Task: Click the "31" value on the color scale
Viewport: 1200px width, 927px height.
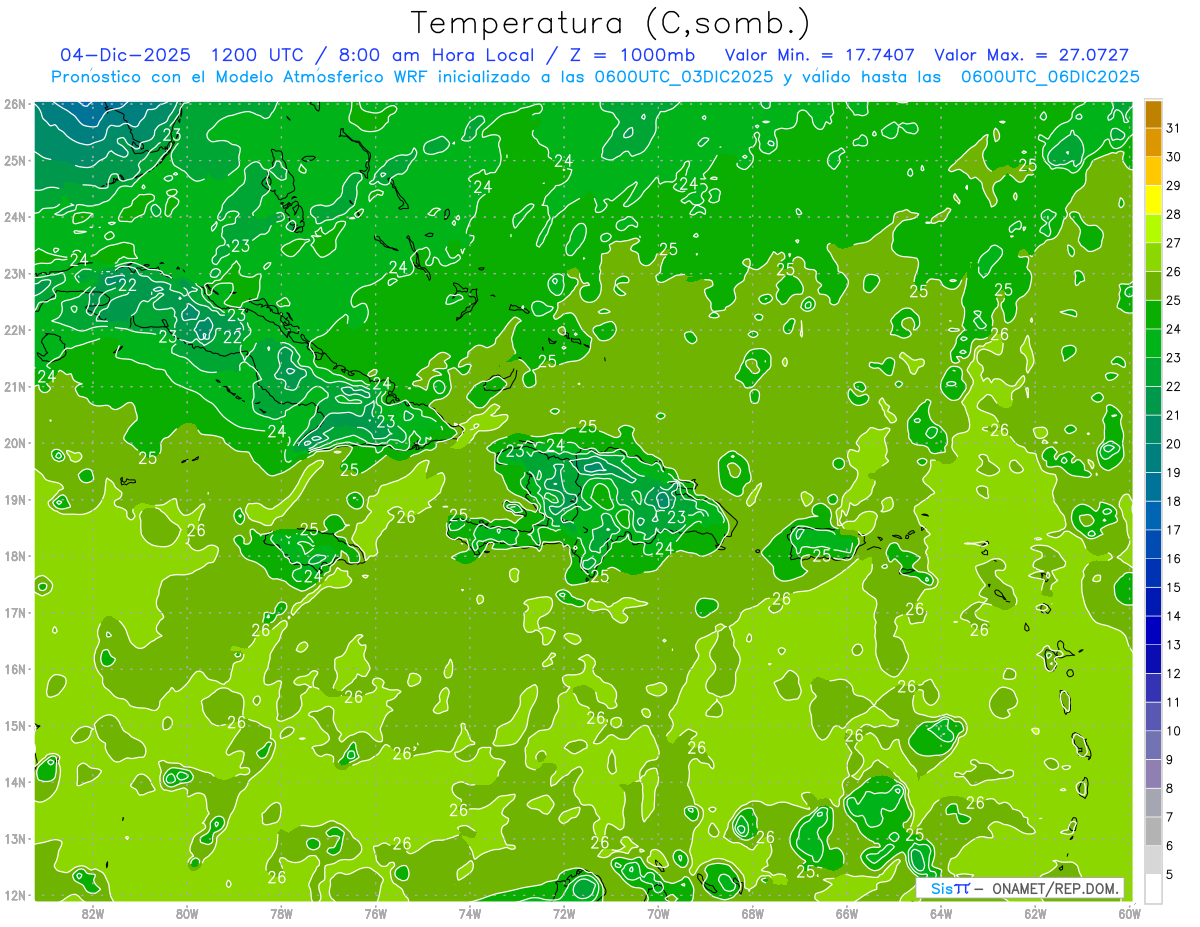Action: pos(1173,128)
